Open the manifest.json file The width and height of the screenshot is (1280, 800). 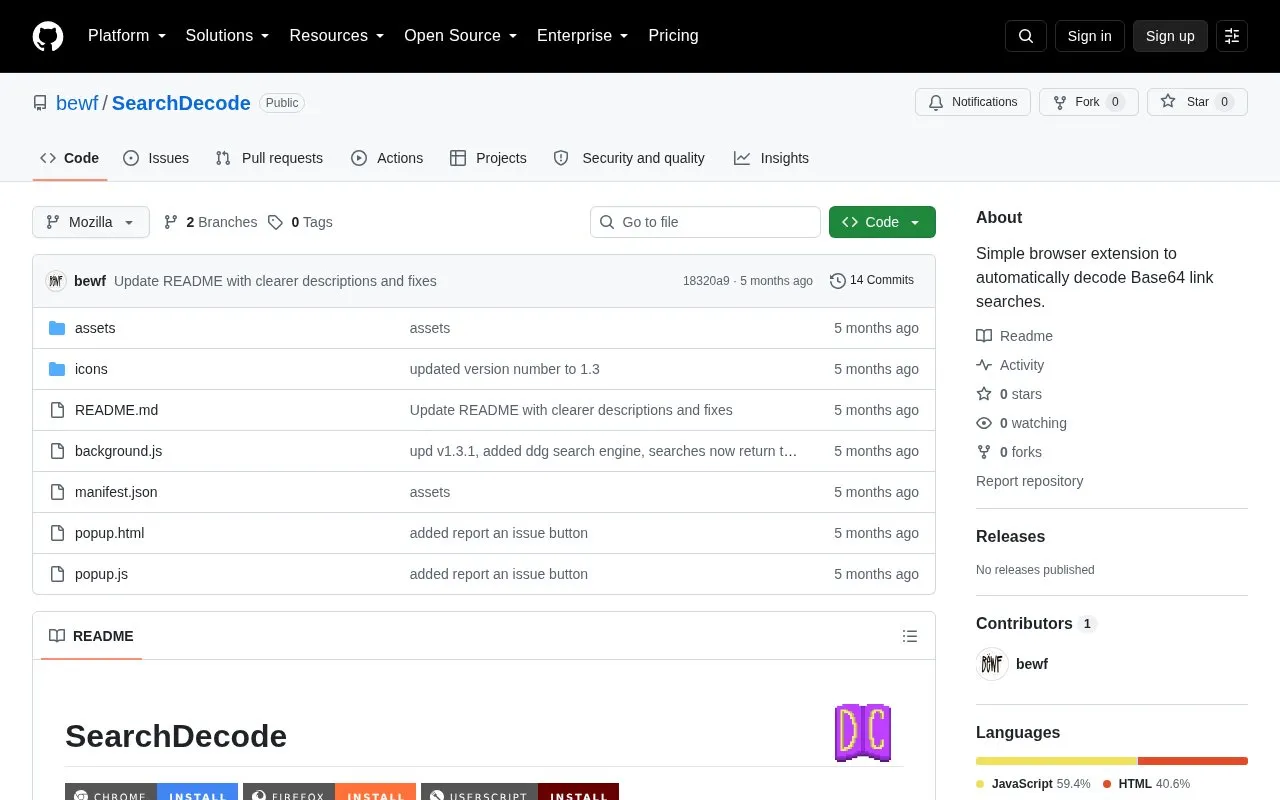116,492
